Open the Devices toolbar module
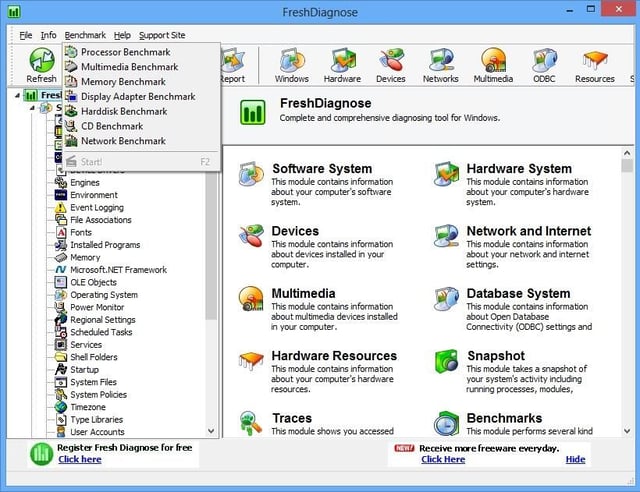640x492 pixels. [x=391, y=65]
